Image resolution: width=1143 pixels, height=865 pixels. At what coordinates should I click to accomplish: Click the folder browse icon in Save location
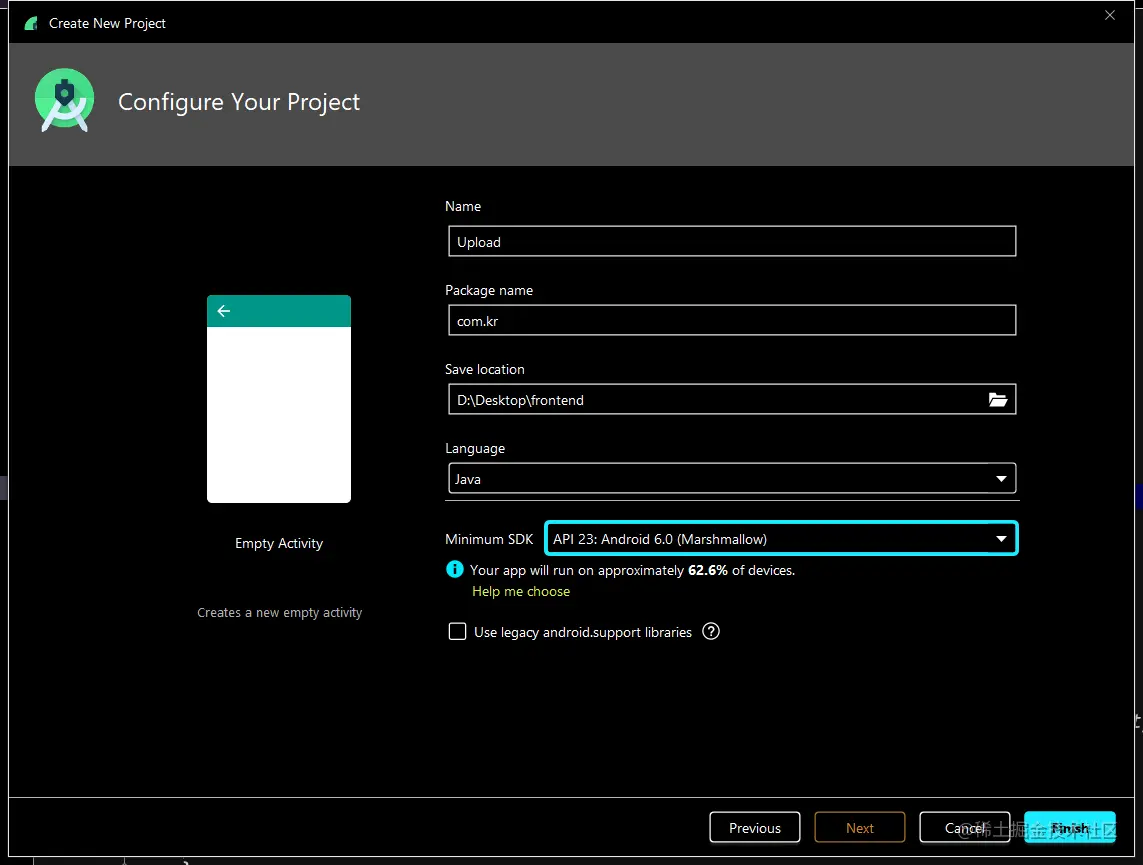coord(997,399)
